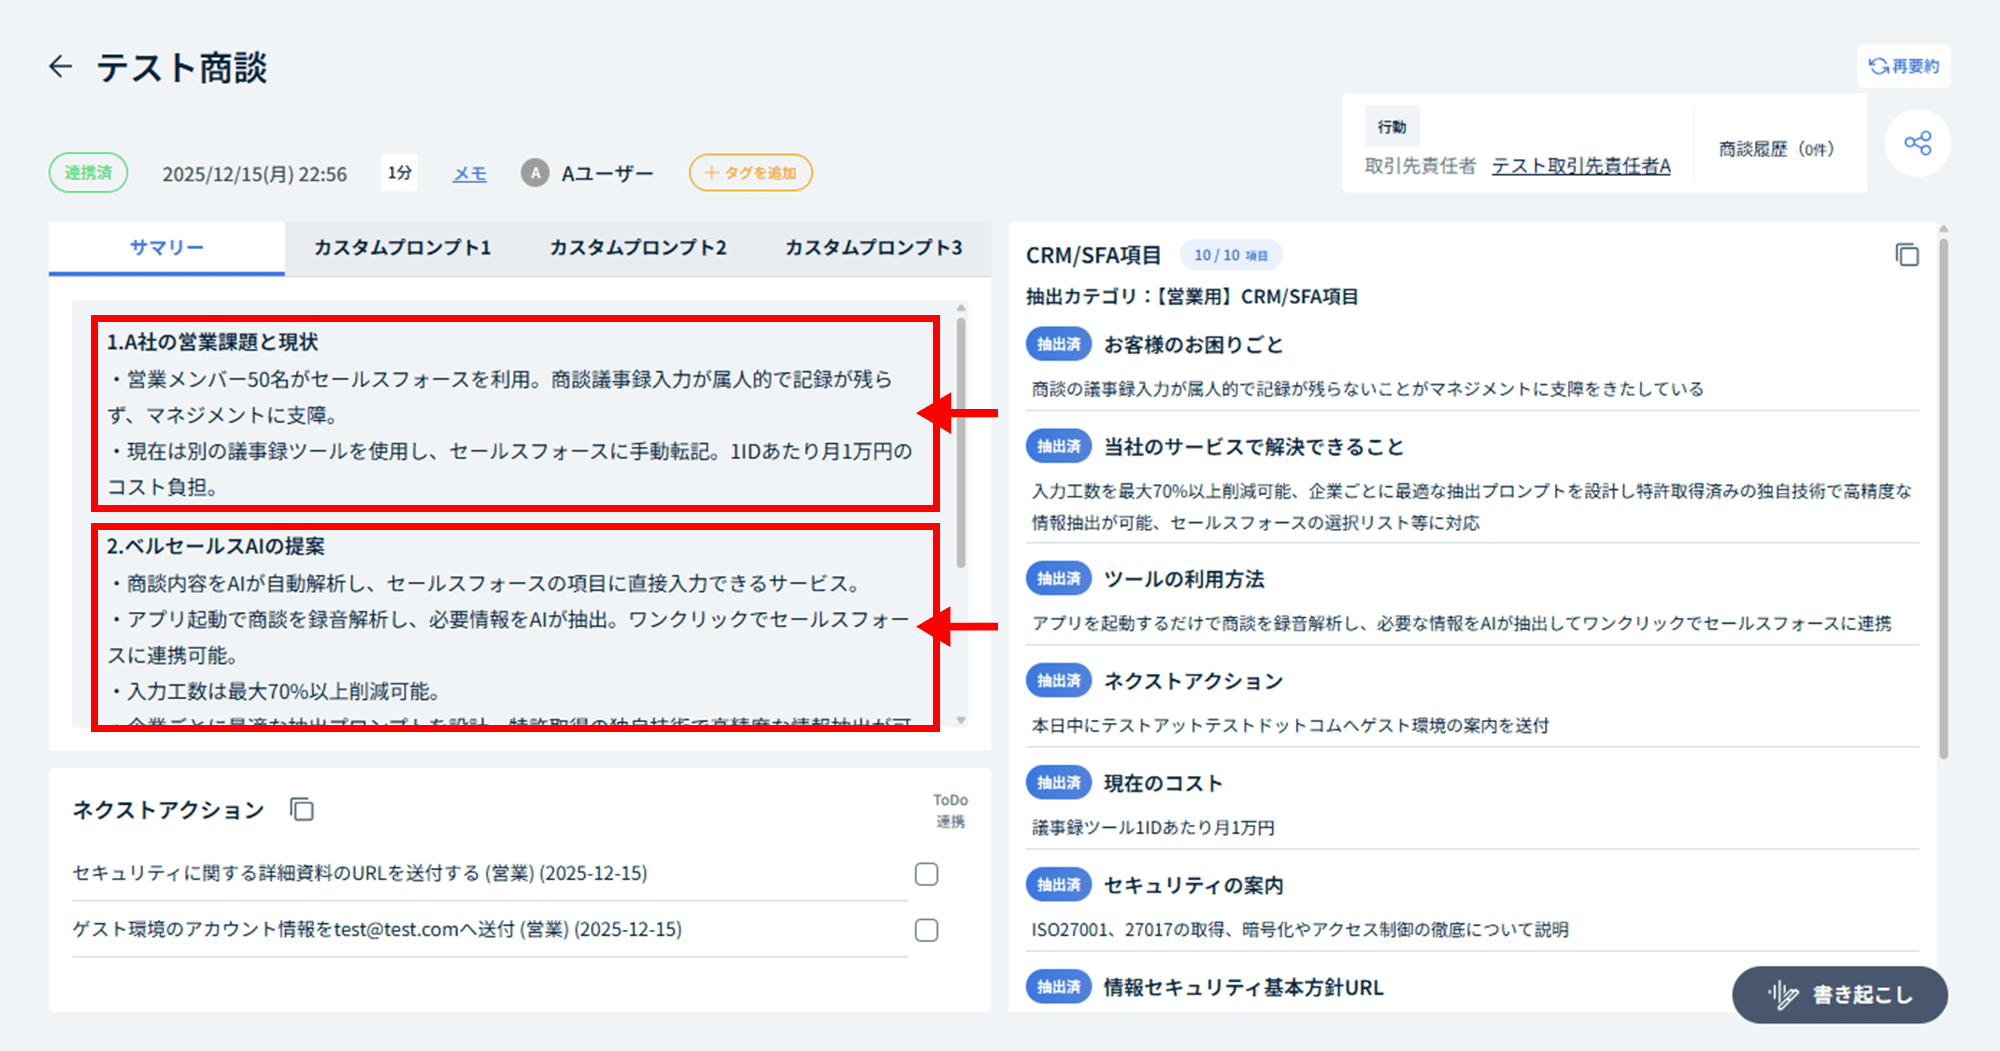Click the share icon button

click(1917, 143)
